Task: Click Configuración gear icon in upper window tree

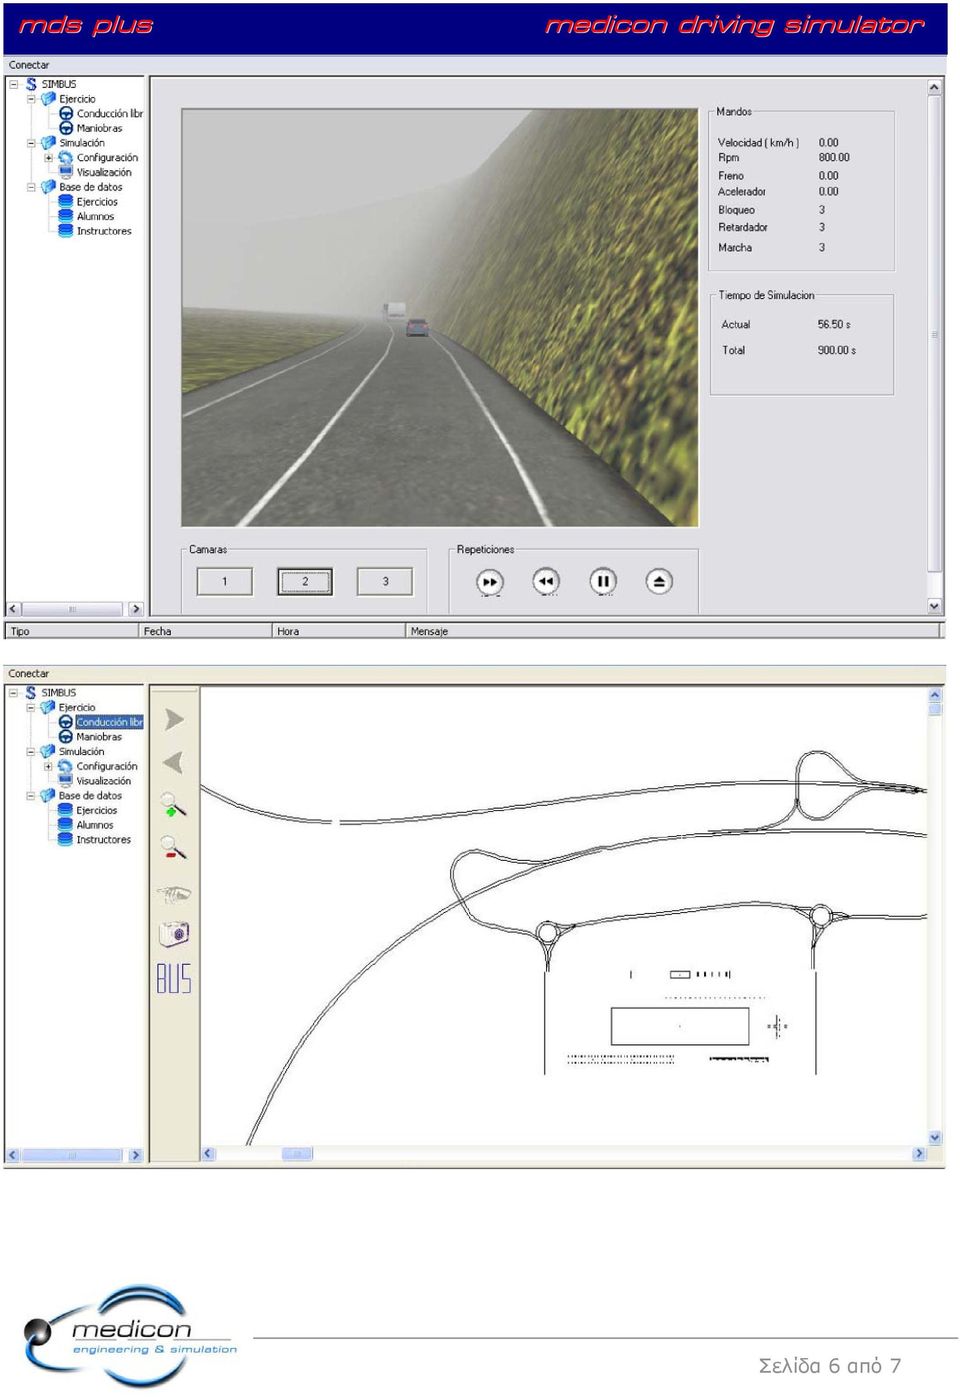Action: pyautogui.click(x=66, y=158)
